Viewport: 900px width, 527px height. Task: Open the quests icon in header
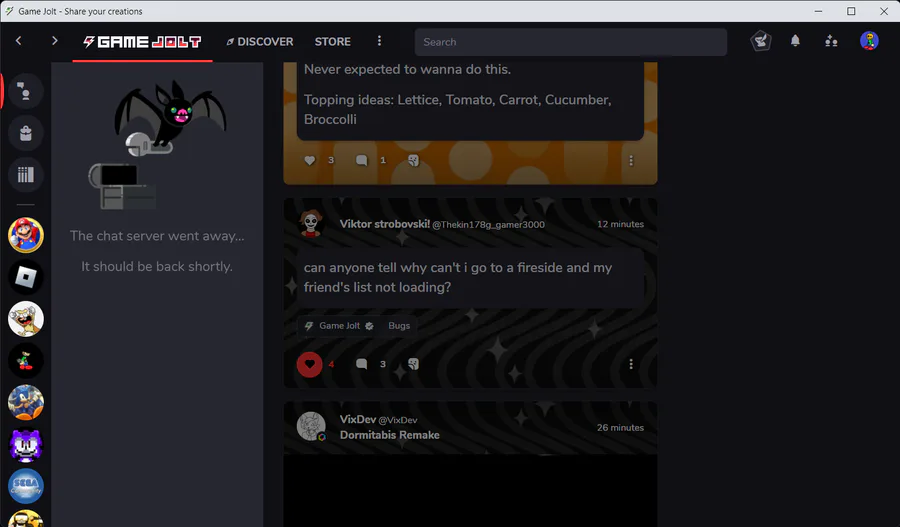(x=761, y=41)
